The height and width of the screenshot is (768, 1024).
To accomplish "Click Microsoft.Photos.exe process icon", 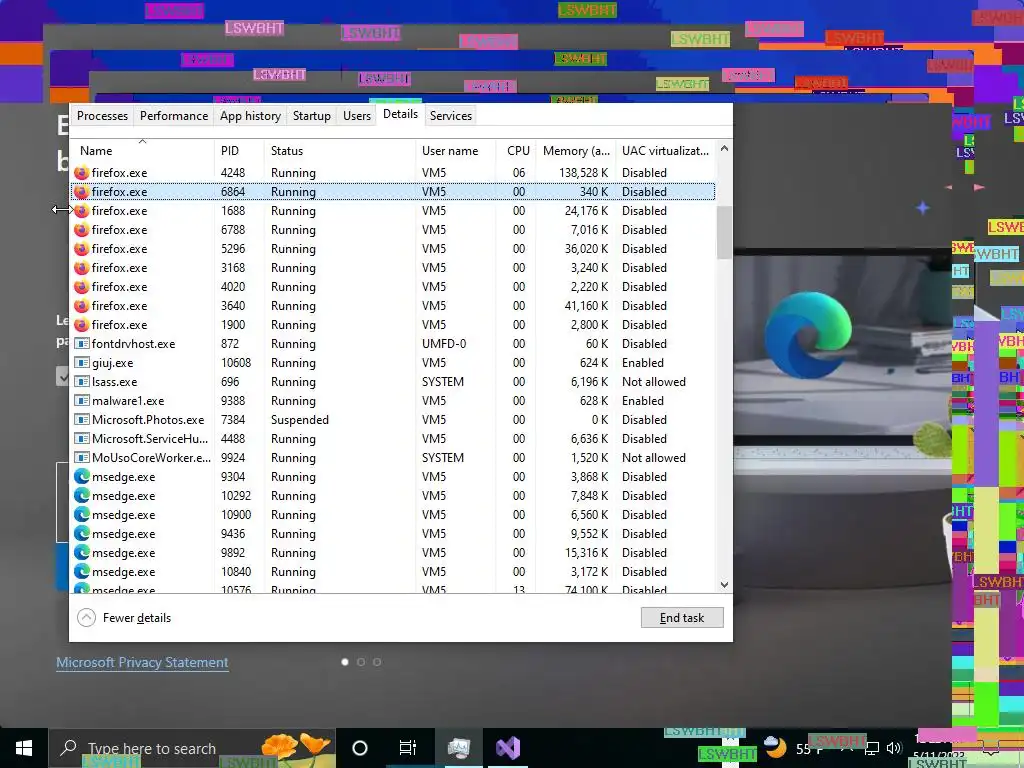I will click(82, 419).
